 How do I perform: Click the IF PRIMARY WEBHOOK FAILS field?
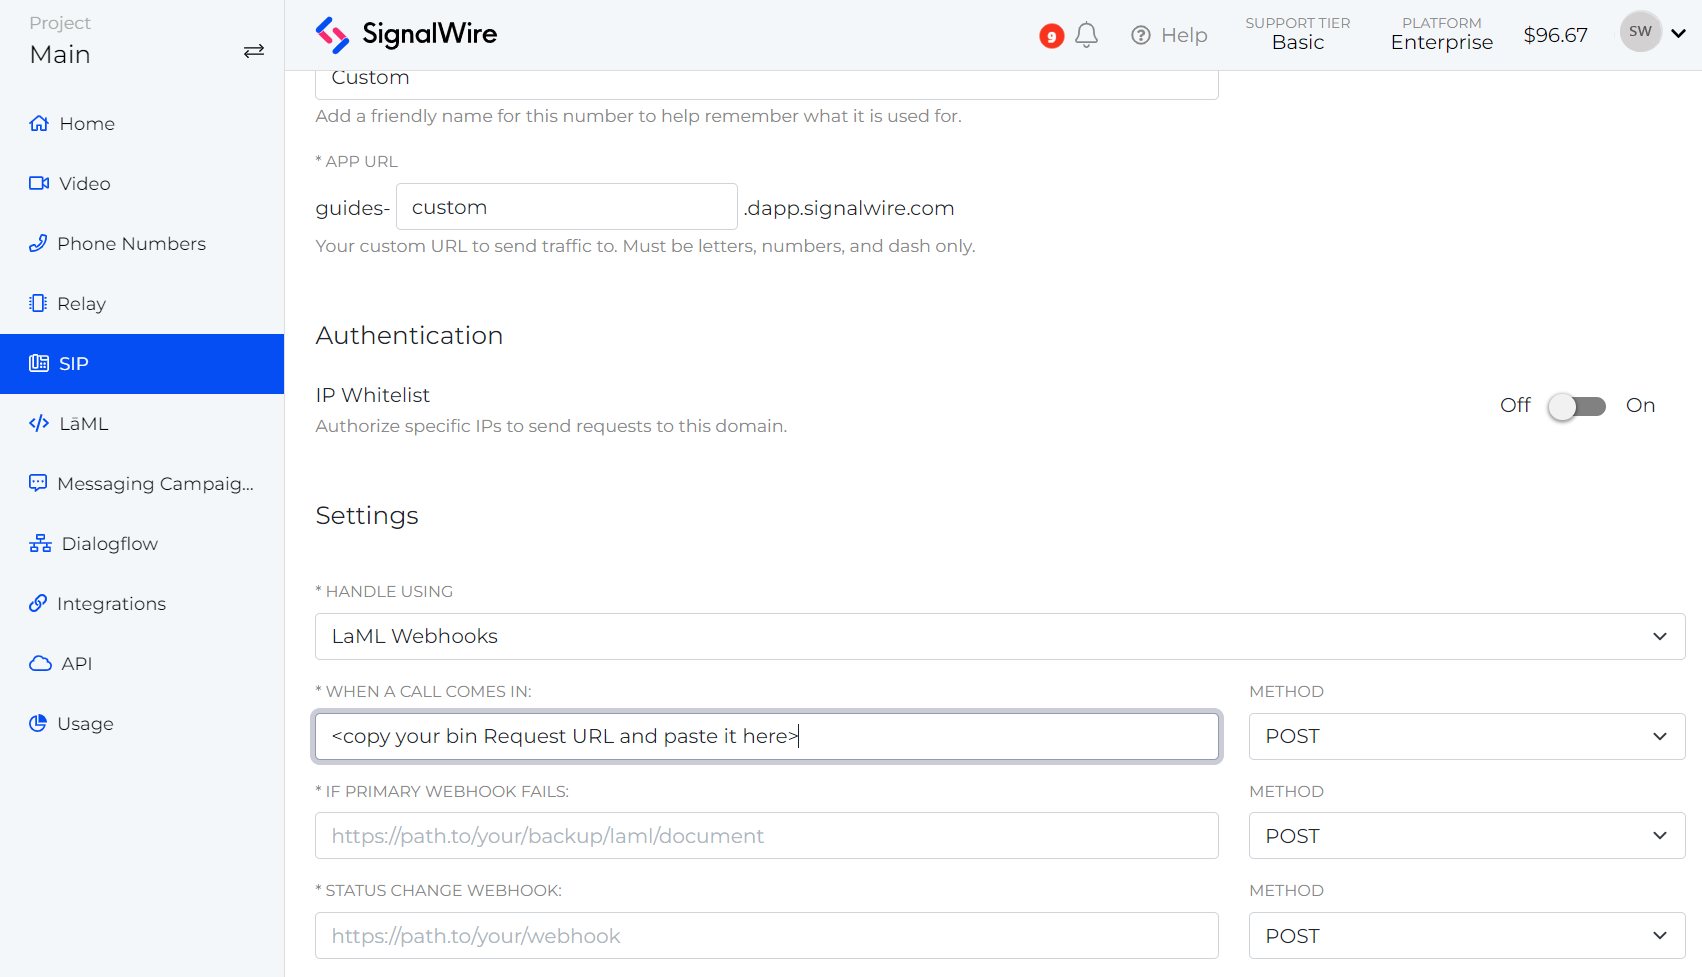[x=766, y=835]
